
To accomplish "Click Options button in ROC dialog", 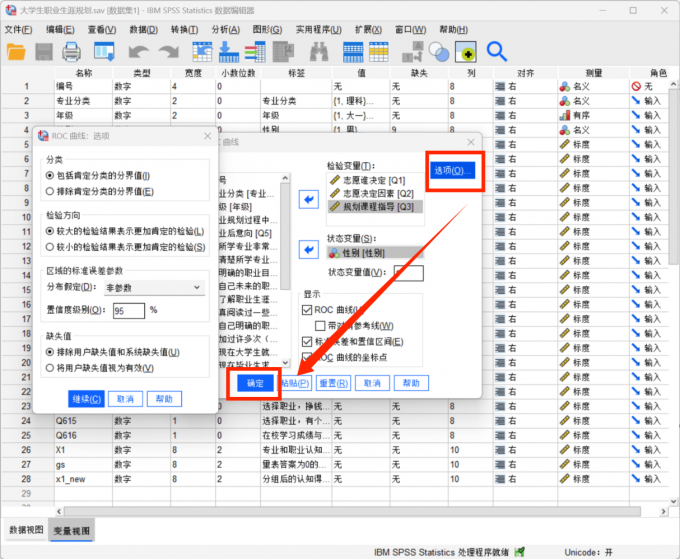I will pos(452,170).
